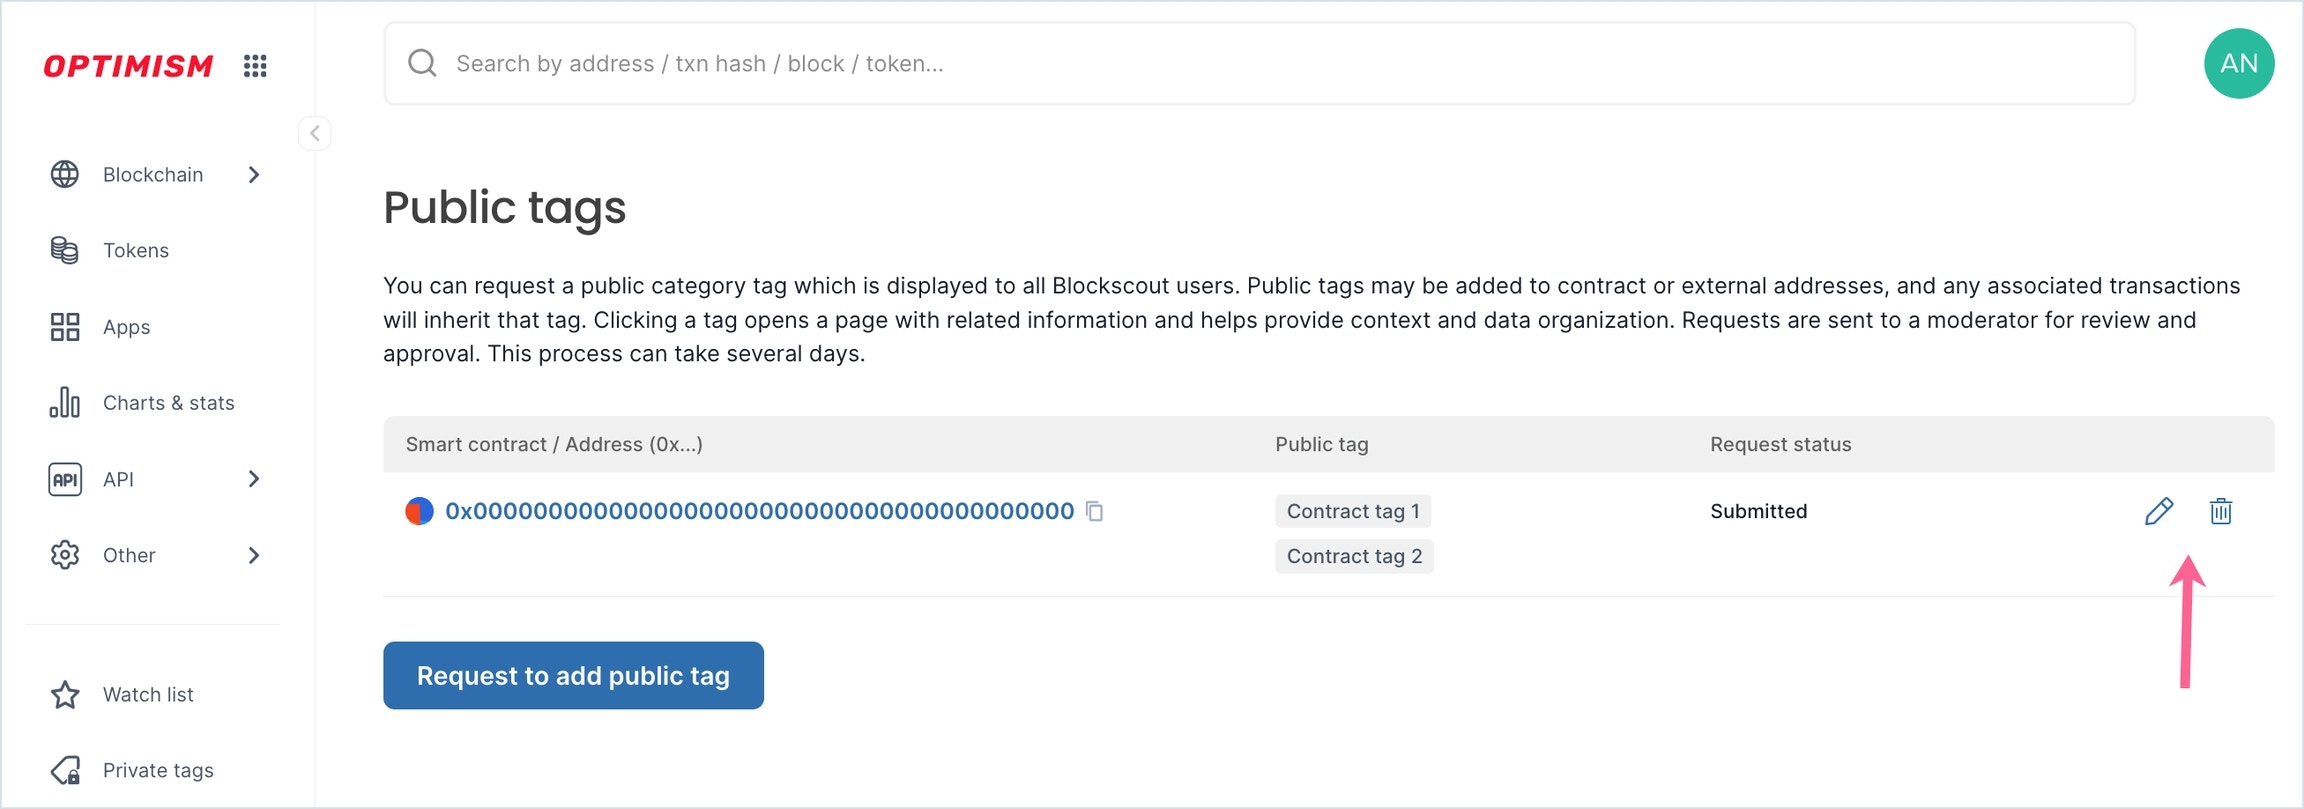Expand the Other submenu chevron
The height and width of the screenshot is (809, 2304).
[x=254, y=555]
